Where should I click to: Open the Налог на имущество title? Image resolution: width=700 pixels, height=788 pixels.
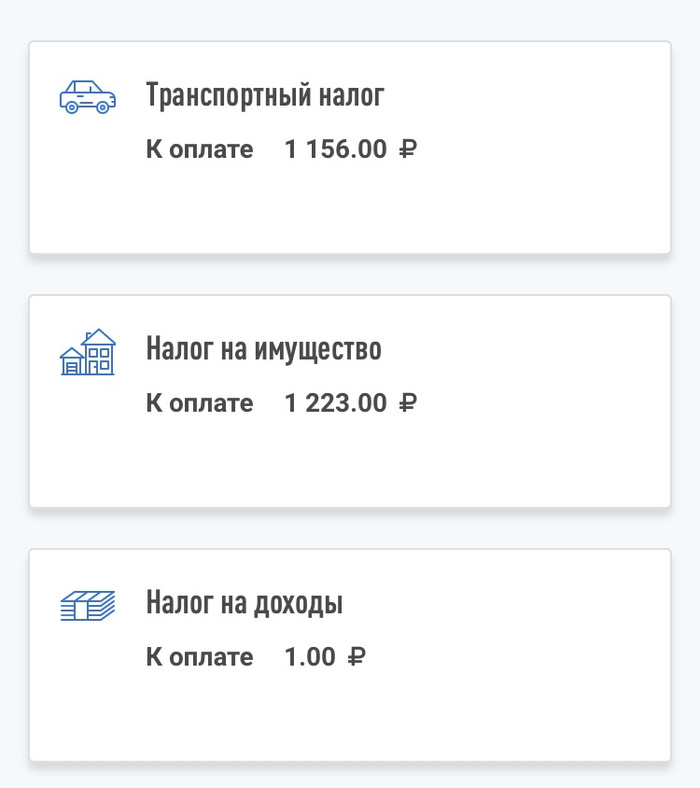click(x=264, y=349)
